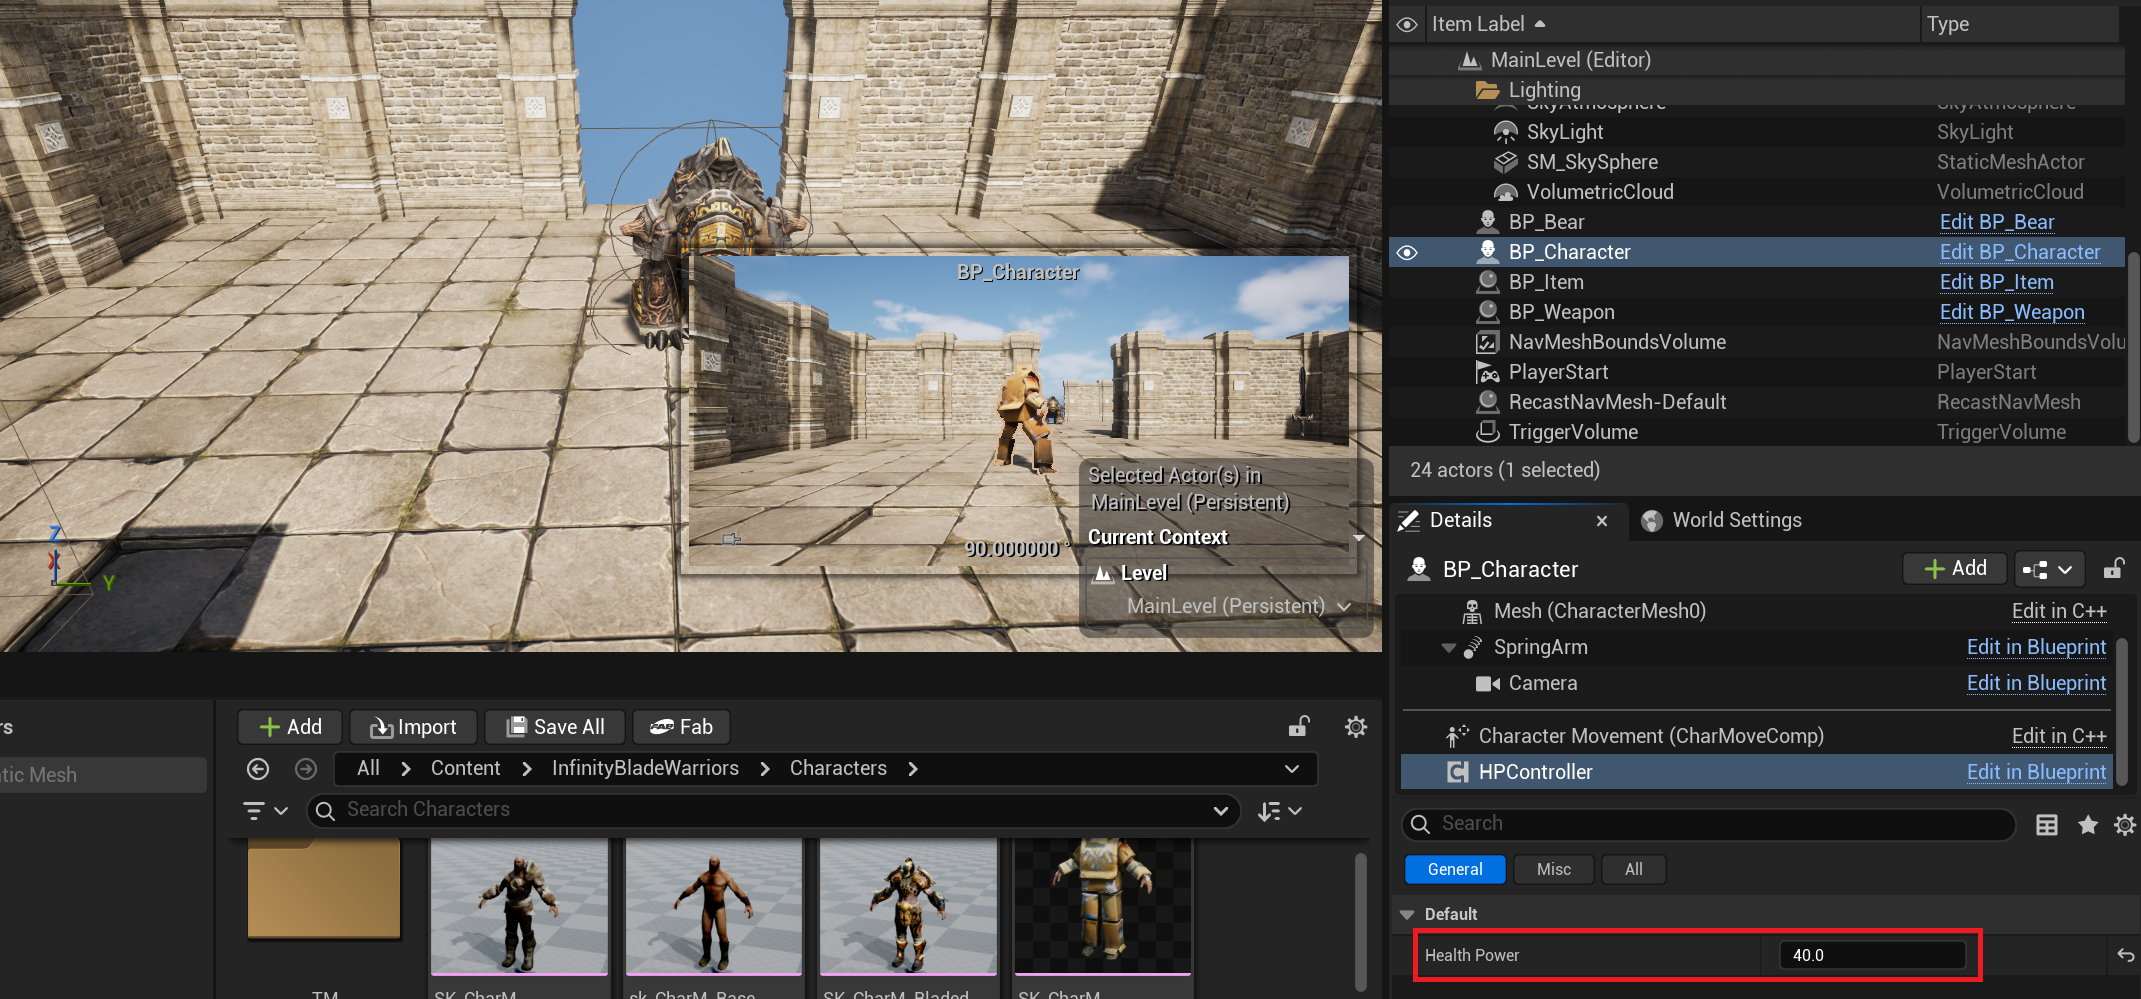Go back in Content Browser history

(258, 769)
